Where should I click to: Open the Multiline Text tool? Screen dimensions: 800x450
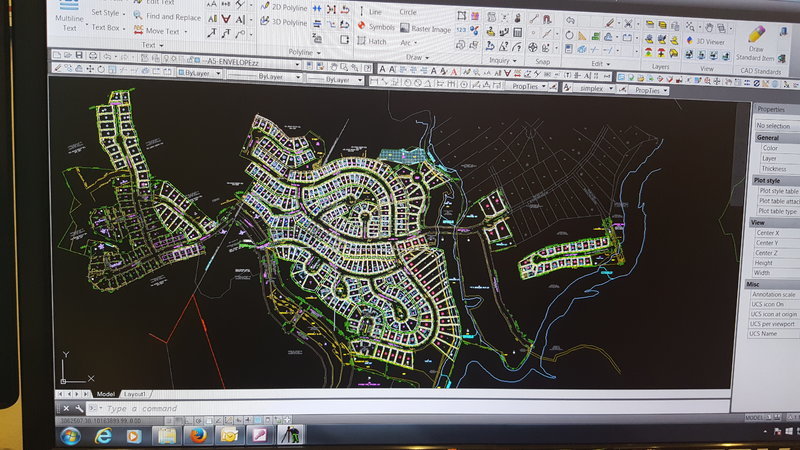tap(69, 17)
